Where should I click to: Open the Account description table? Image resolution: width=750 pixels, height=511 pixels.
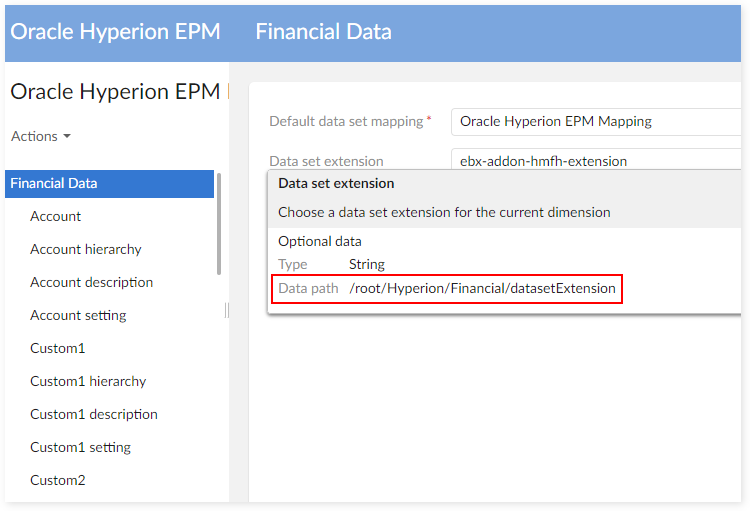tap(92, 282)
